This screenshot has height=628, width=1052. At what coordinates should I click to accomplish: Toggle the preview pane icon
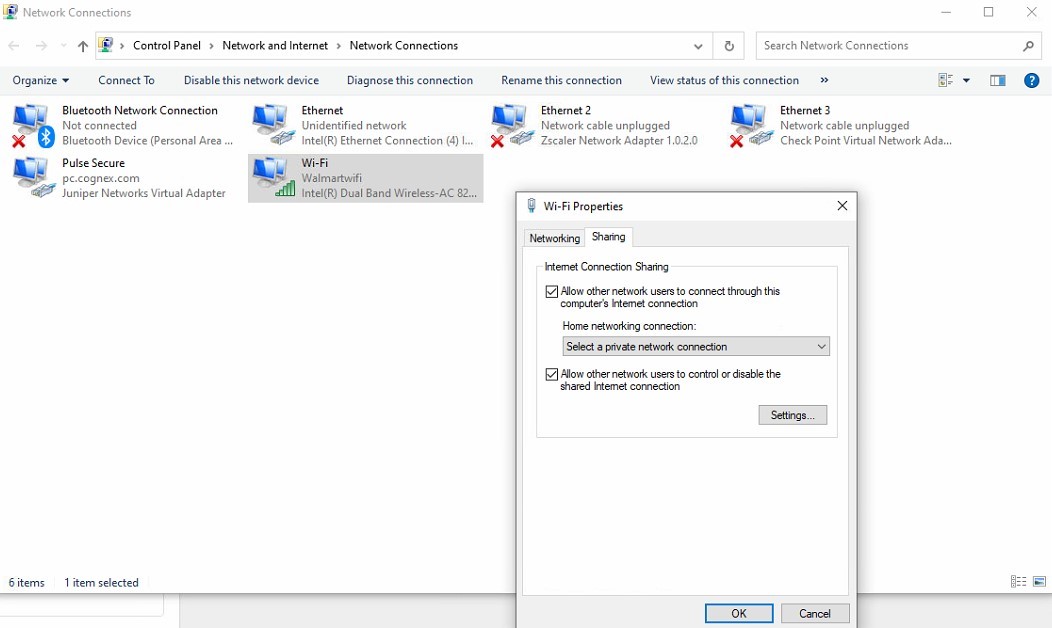pos(997,80)
